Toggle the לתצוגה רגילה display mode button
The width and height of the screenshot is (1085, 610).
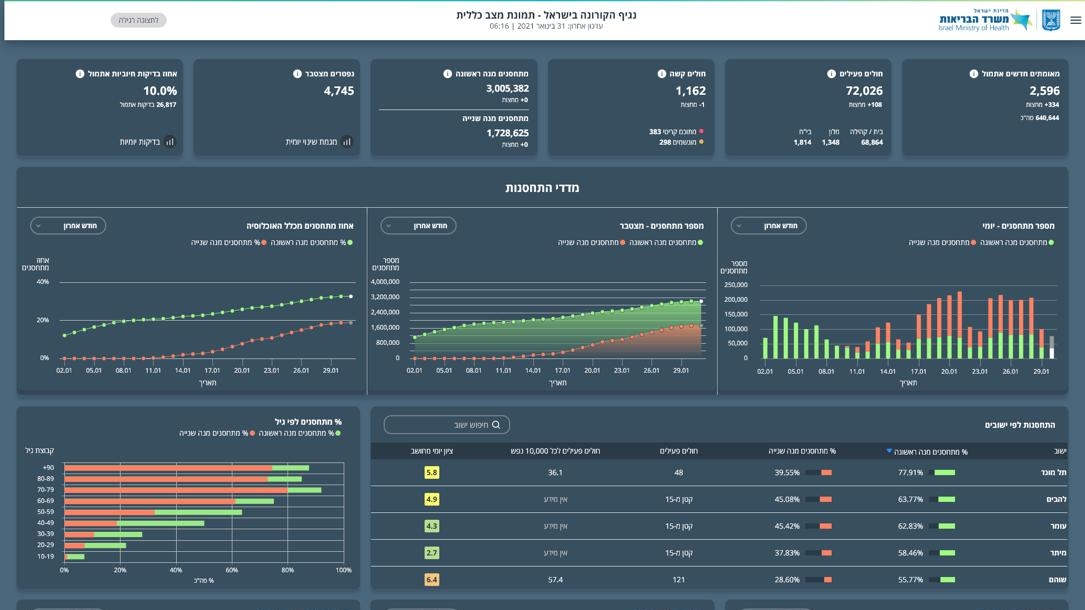(x=138, y=20)
